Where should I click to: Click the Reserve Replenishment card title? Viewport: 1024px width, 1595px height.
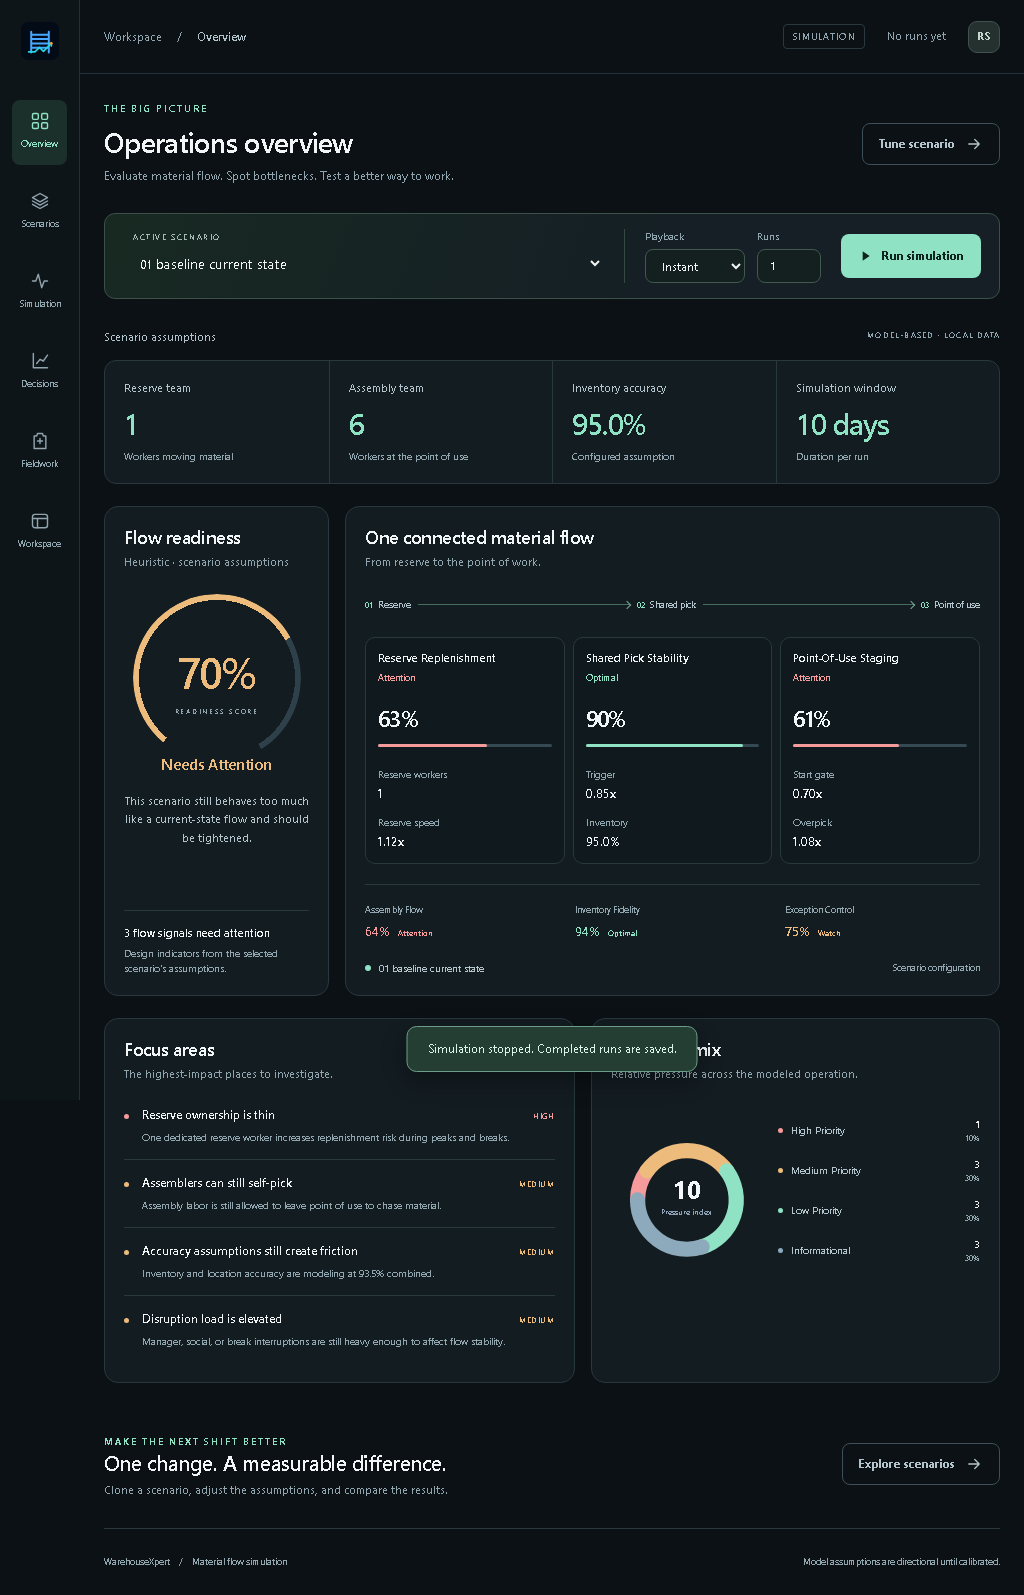437,658
